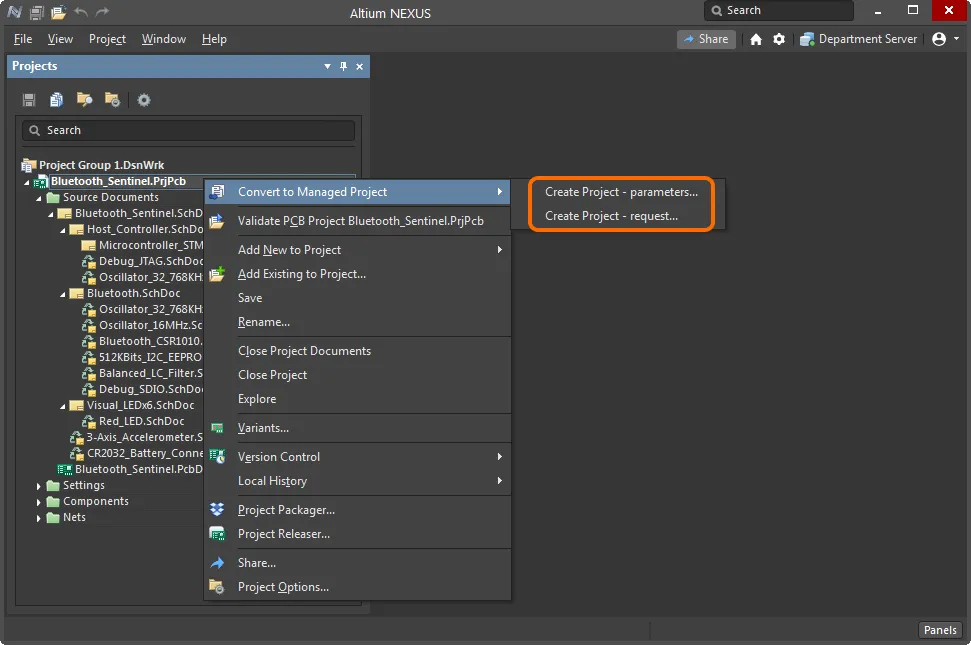
Task: Click the Redo arrow in title bar
Action: click(x=102, y=12)
